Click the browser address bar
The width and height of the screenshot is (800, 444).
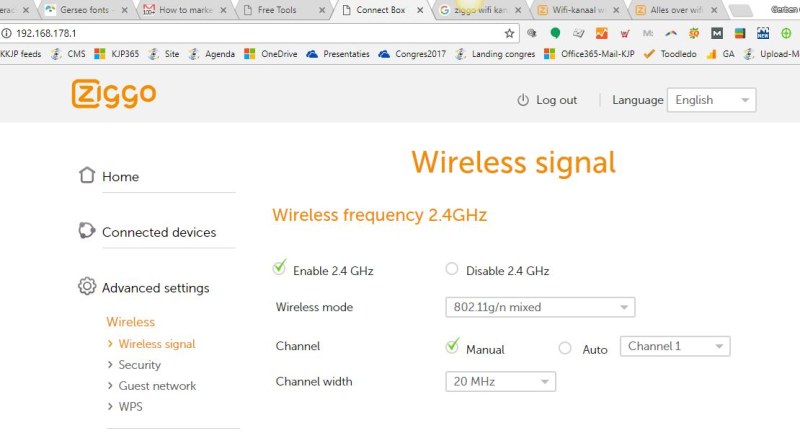tap(250, 33)
